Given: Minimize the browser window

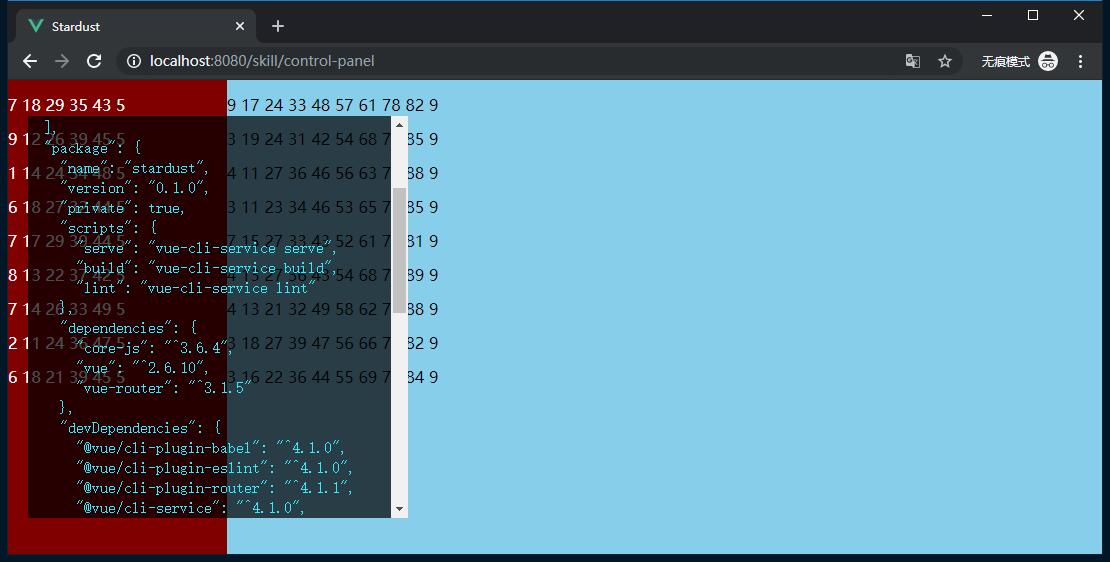Looking at the screenshot, I should tap(987, 15).
